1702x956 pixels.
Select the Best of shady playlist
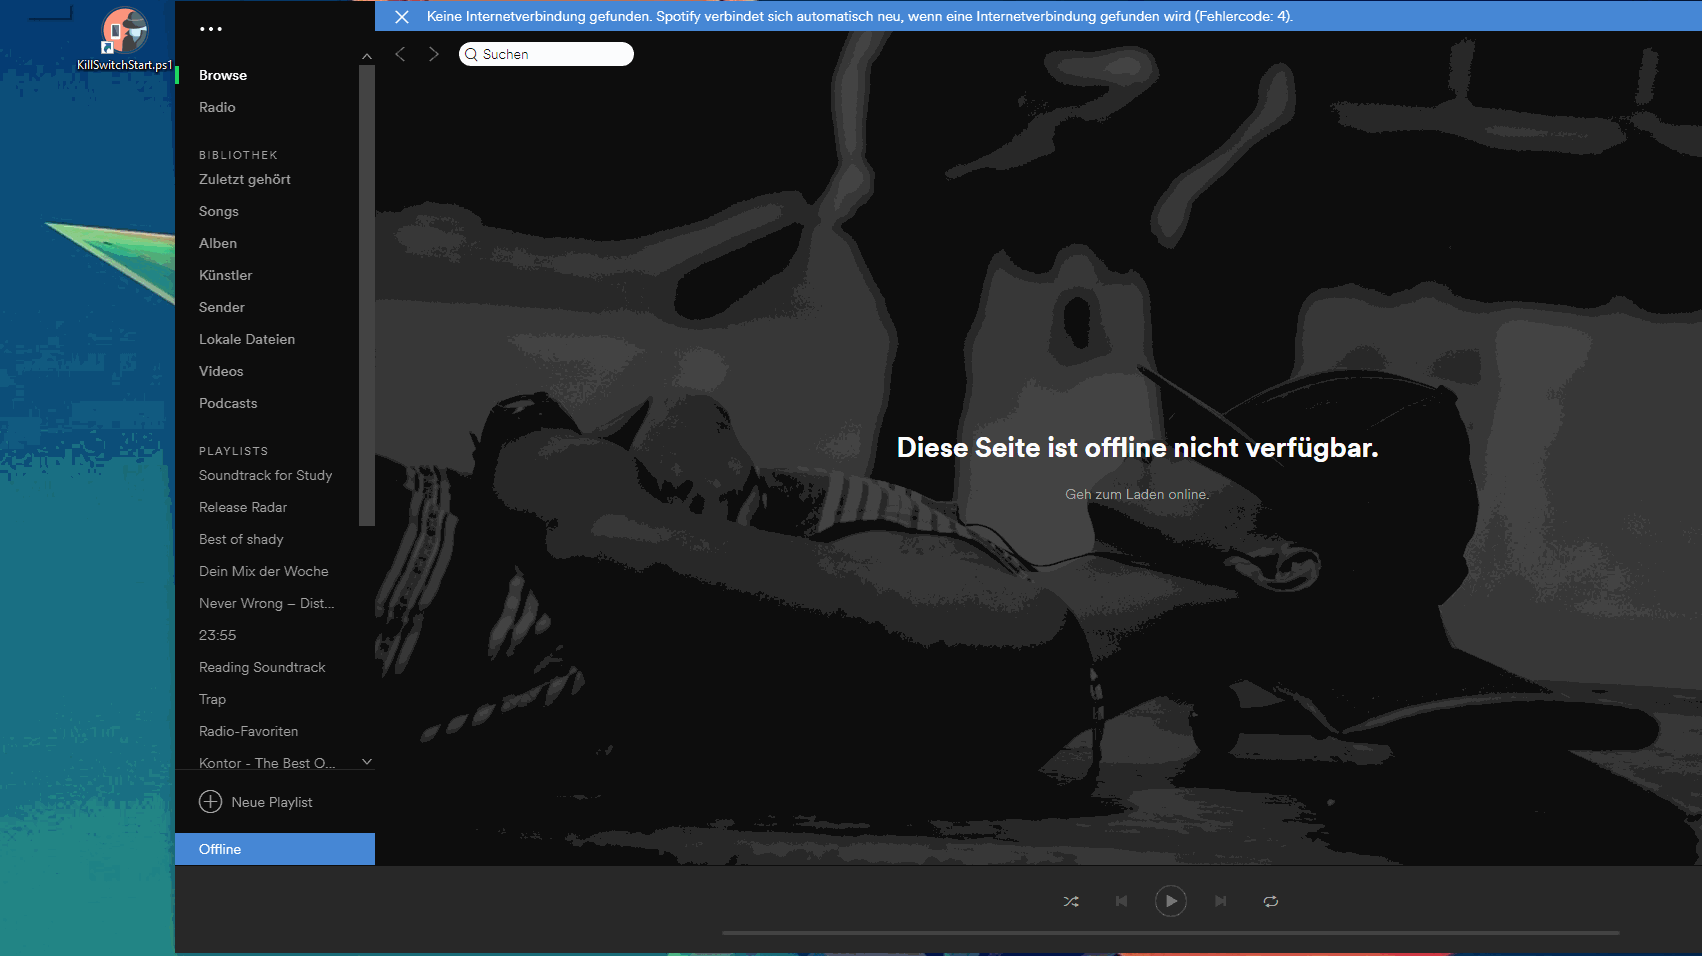(x=241, y=539)
